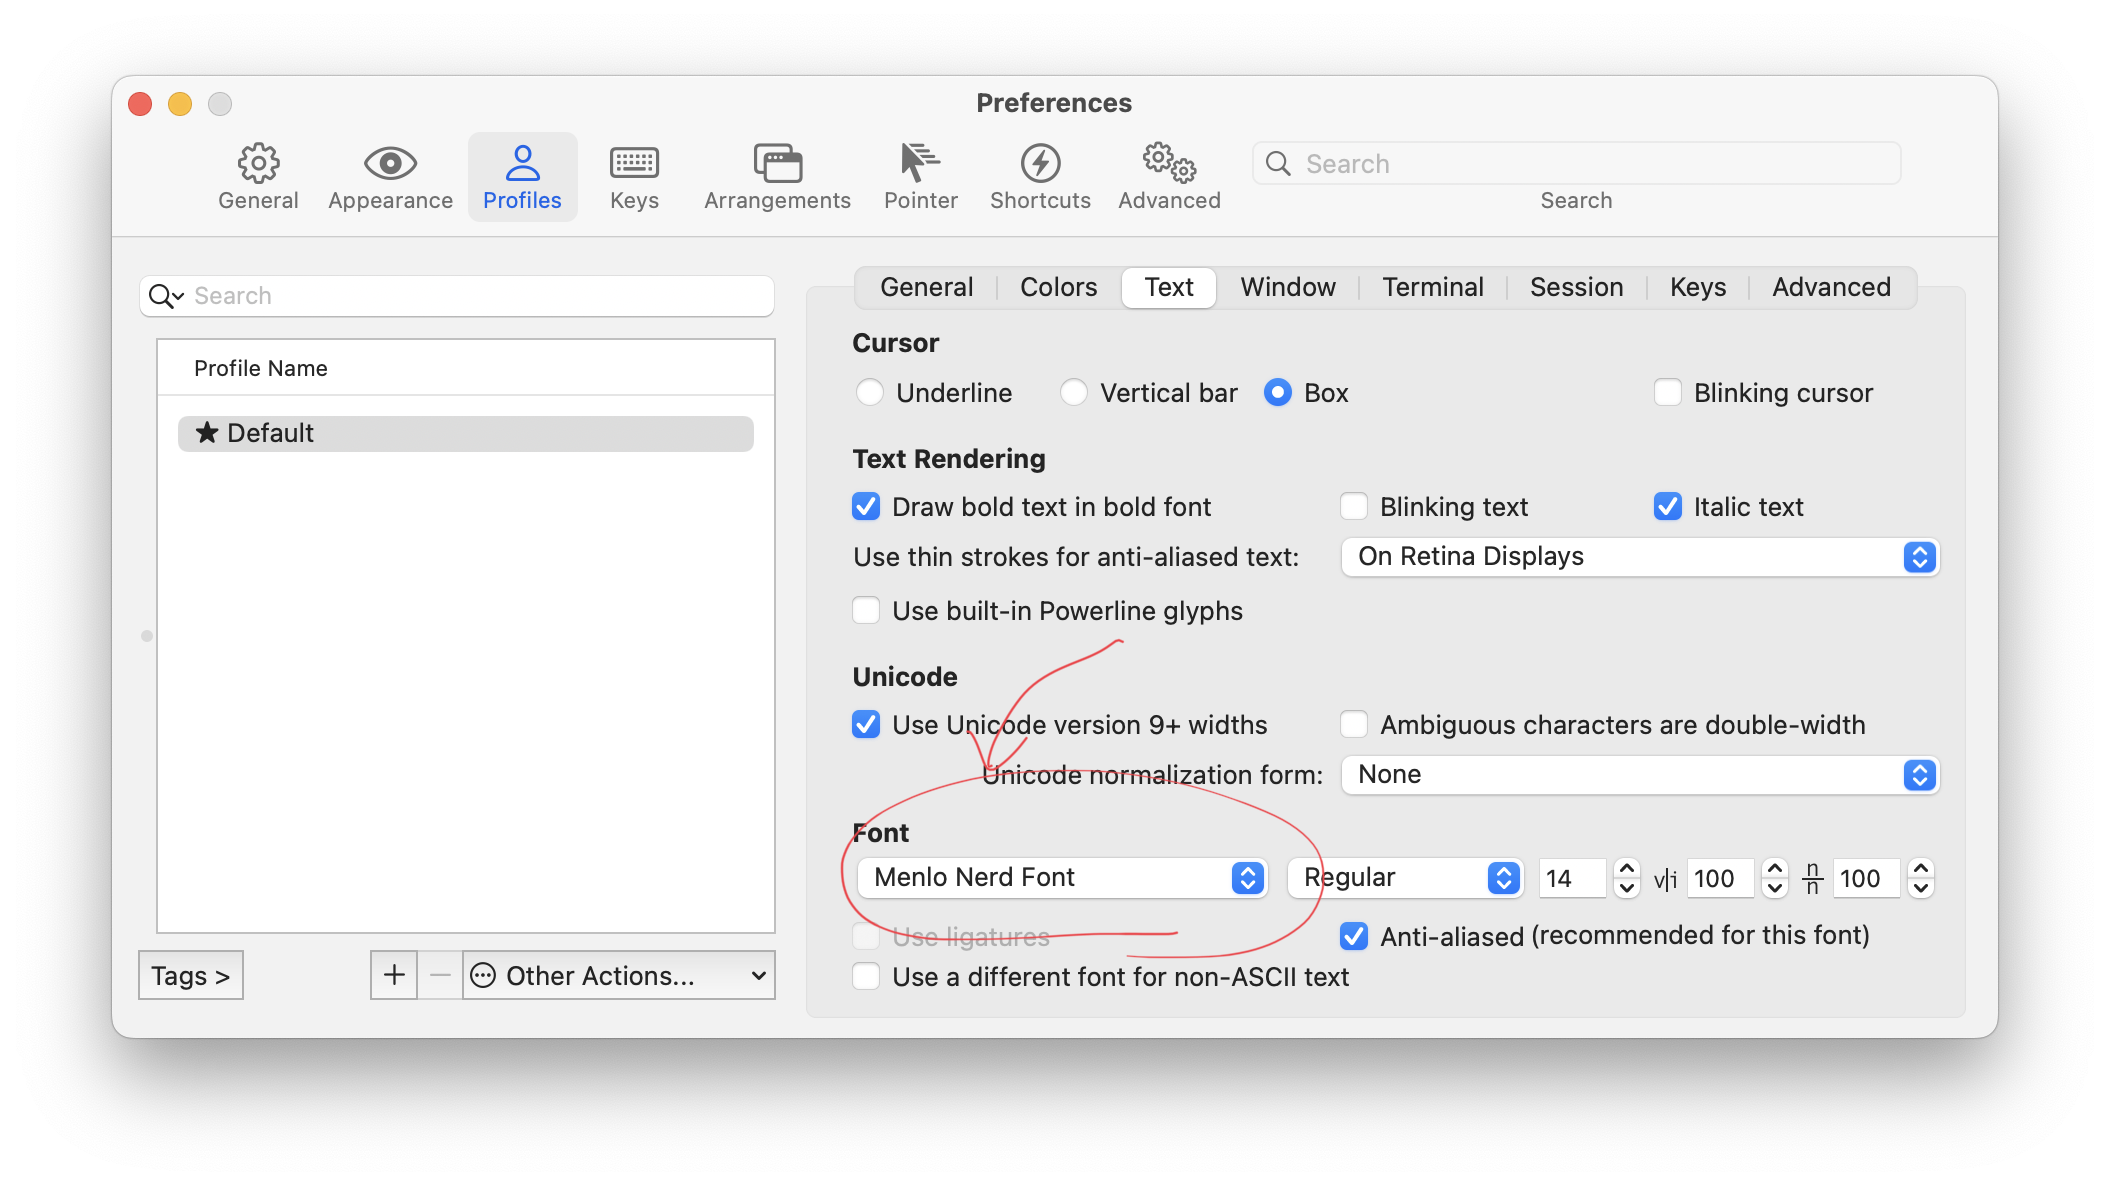Expand the Unicode normalization form dropdown

tap(1640, 775)
